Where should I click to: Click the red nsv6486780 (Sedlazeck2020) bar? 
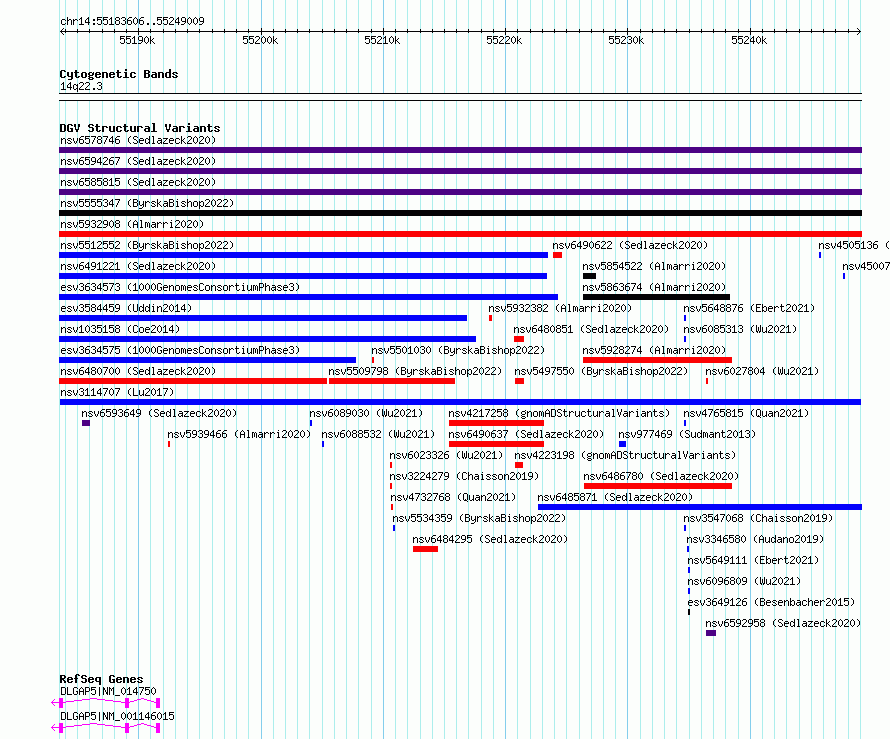click(658, 486)
